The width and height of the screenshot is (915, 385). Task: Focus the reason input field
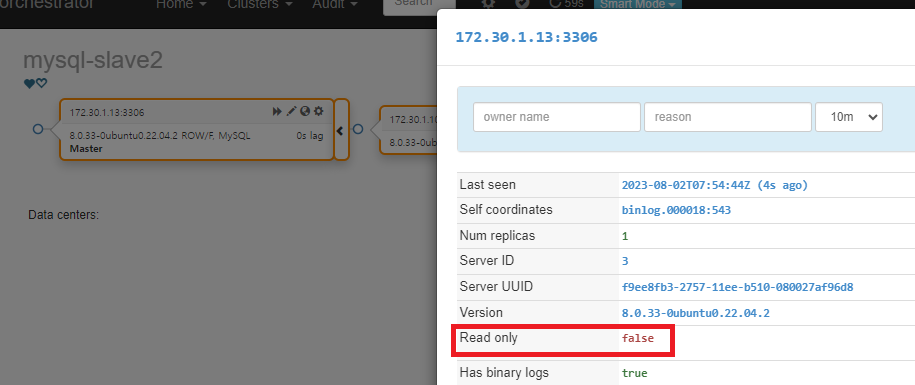[728, 117]
